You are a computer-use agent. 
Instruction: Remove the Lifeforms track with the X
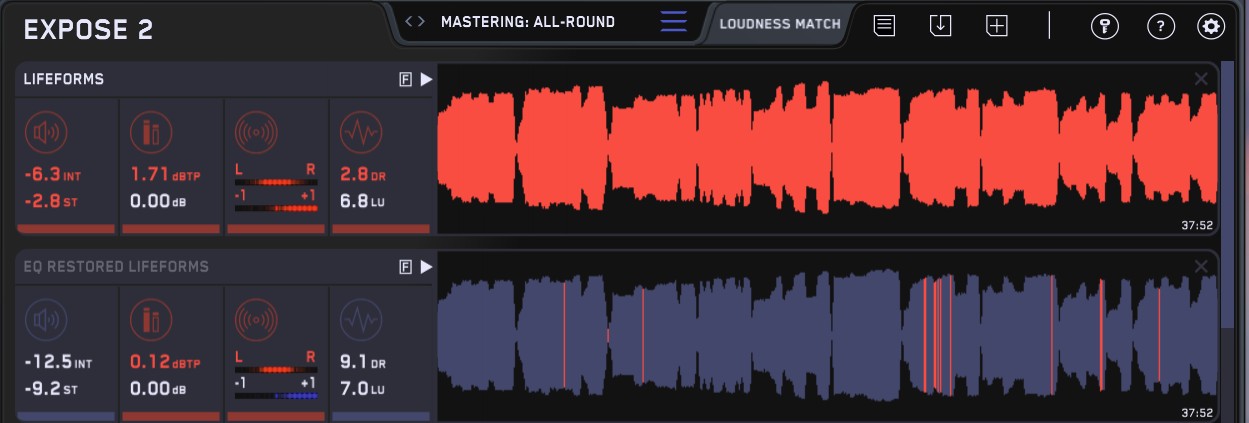[1201, 79]
